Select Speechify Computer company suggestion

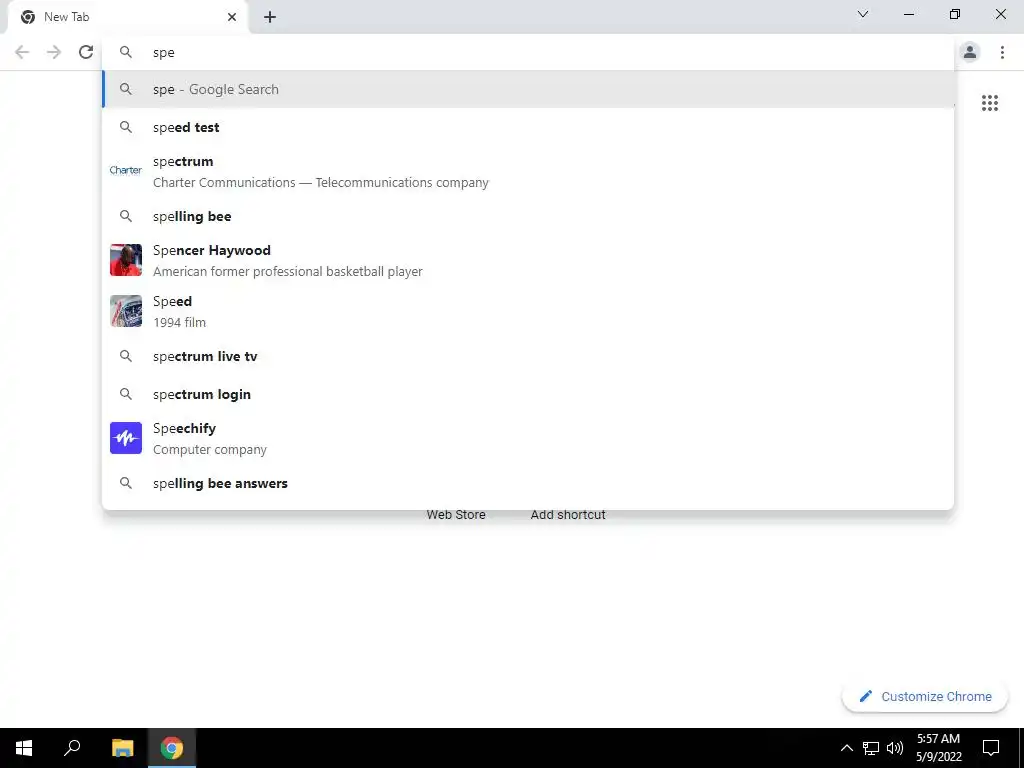point(528,438)
